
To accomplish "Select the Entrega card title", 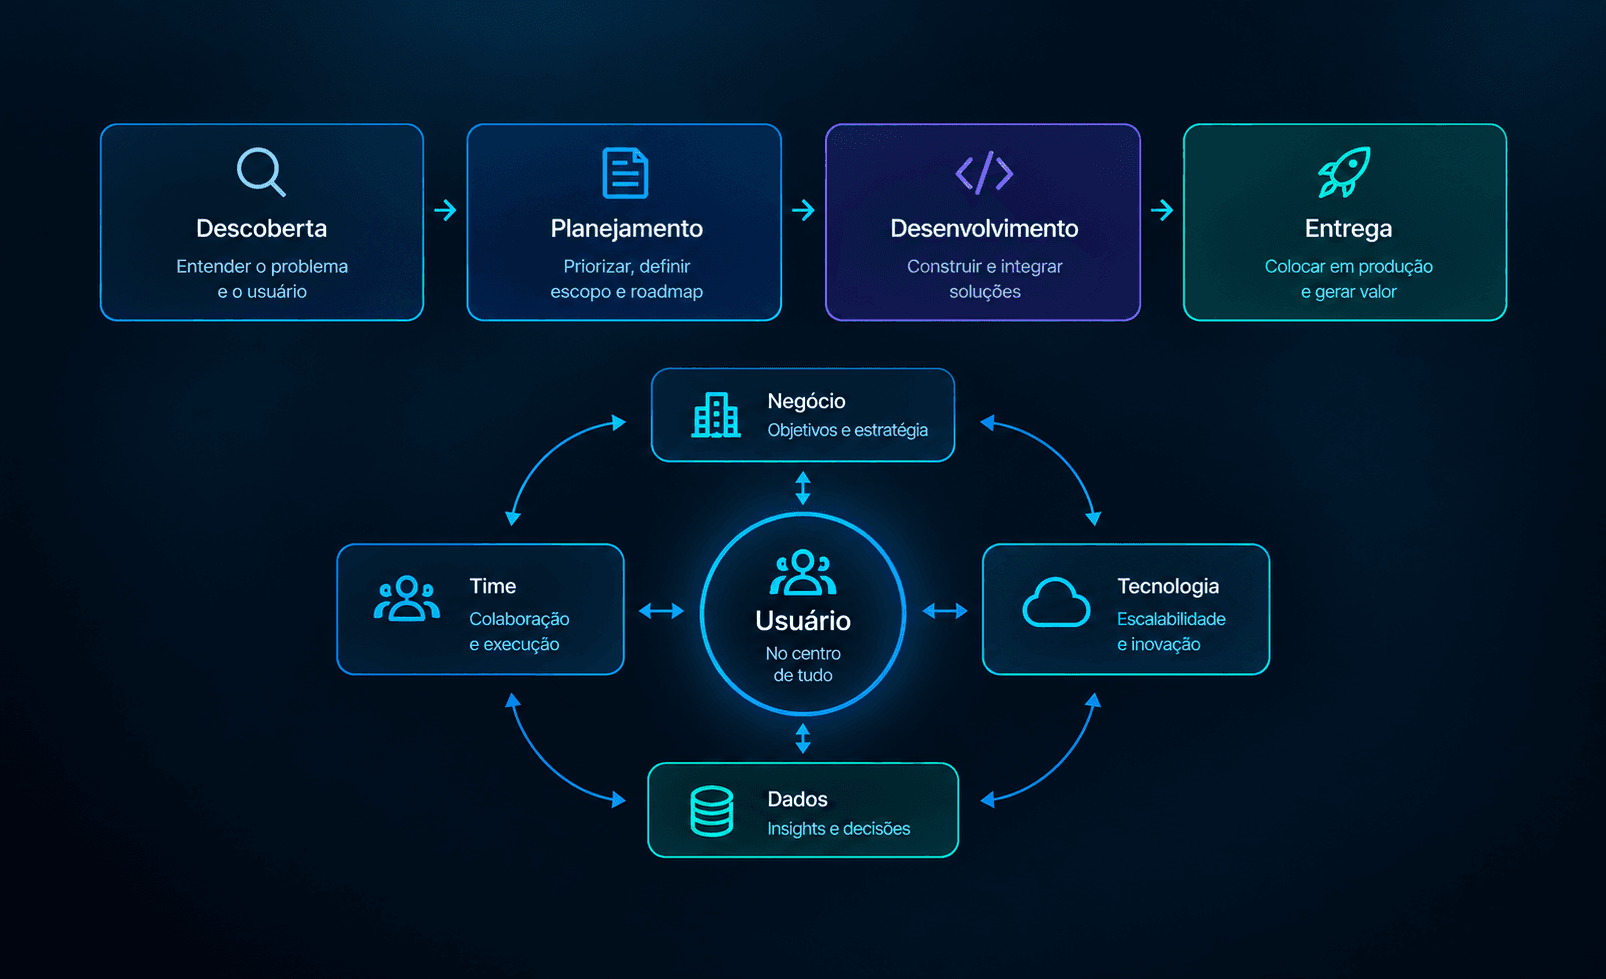I will [x=1348, y=229].
